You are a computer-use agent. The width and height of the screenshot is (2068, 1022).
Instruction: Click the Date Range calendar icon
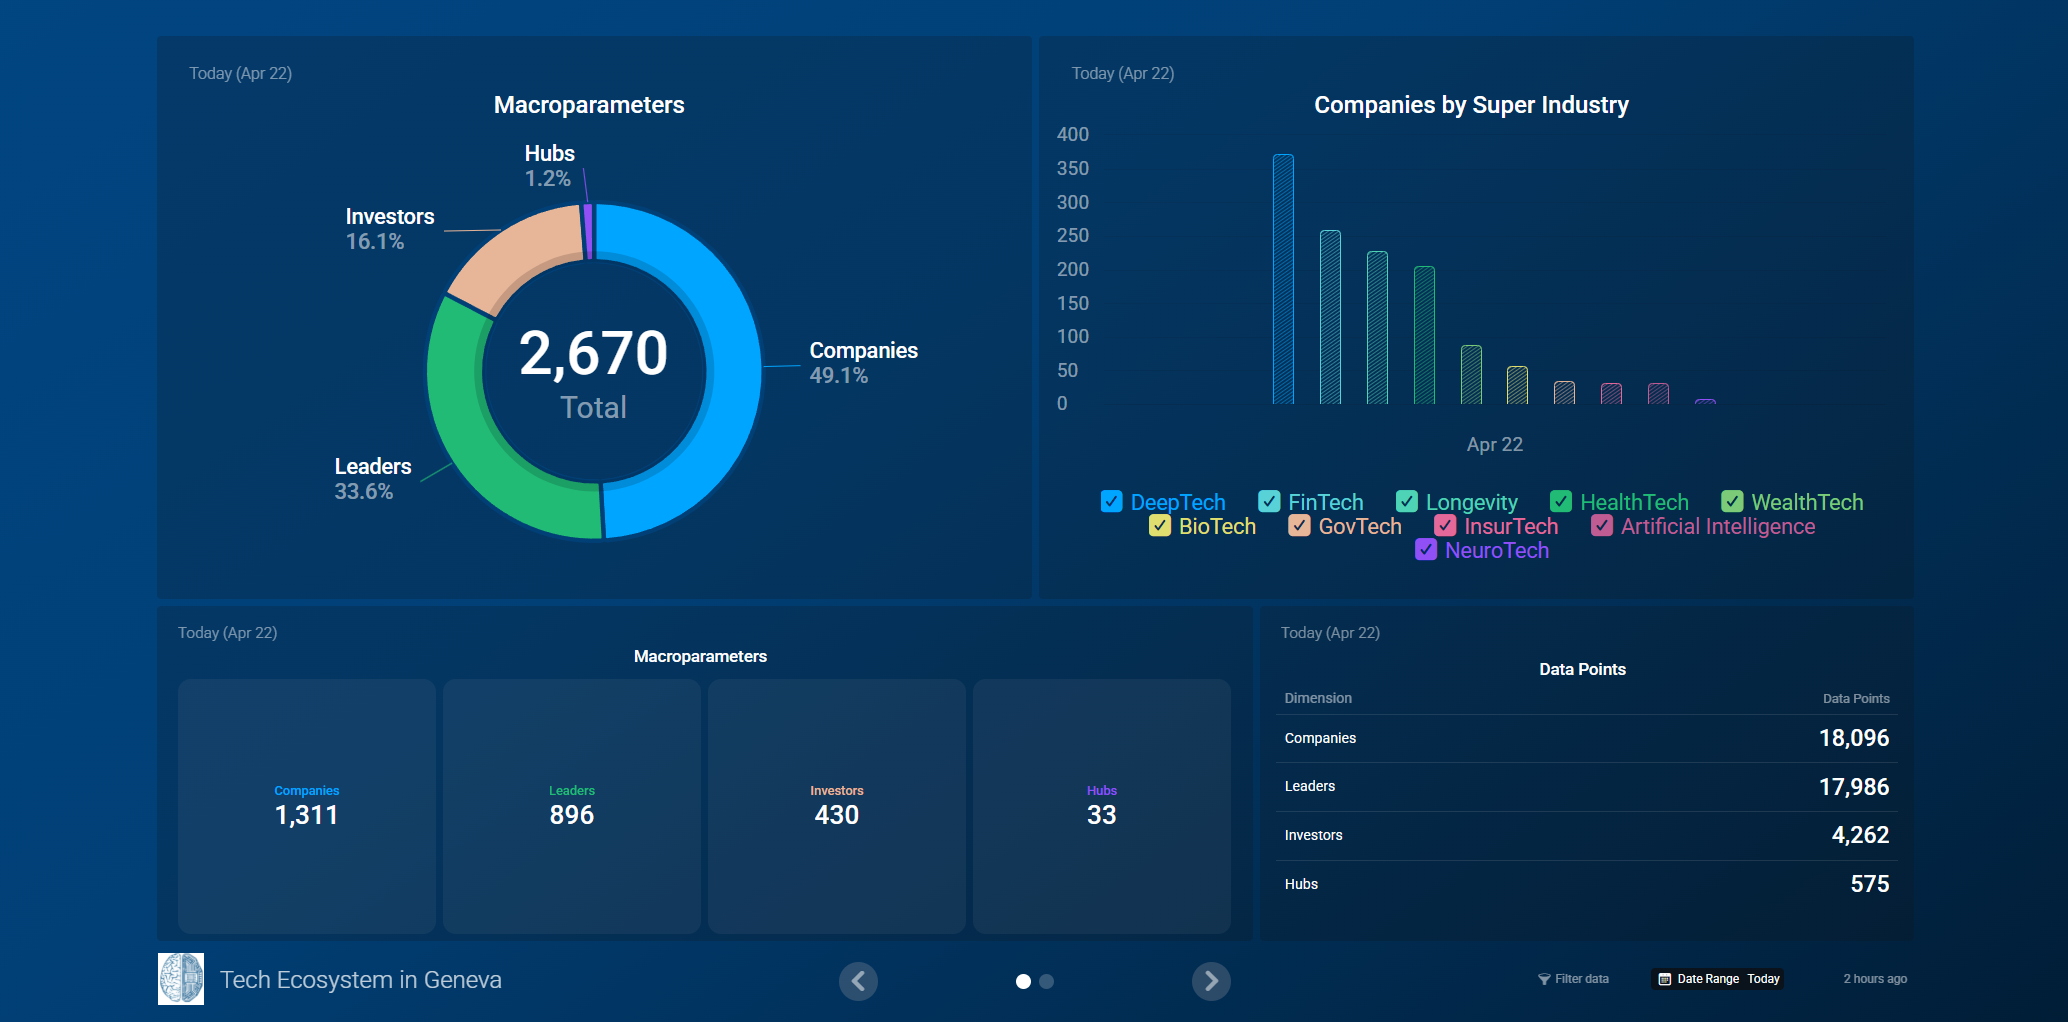click(1665, 979)
